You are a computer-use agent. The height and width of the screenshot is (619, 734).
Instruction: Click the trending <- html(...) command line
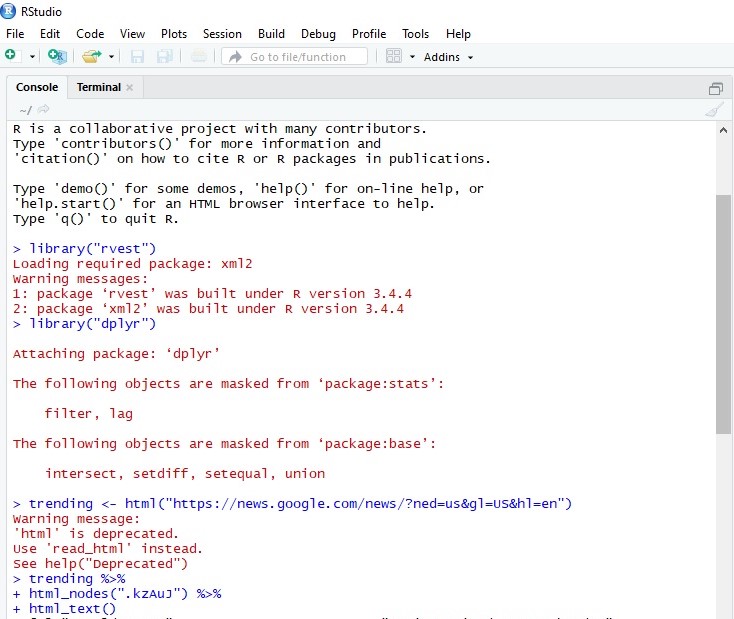(292, 504)
